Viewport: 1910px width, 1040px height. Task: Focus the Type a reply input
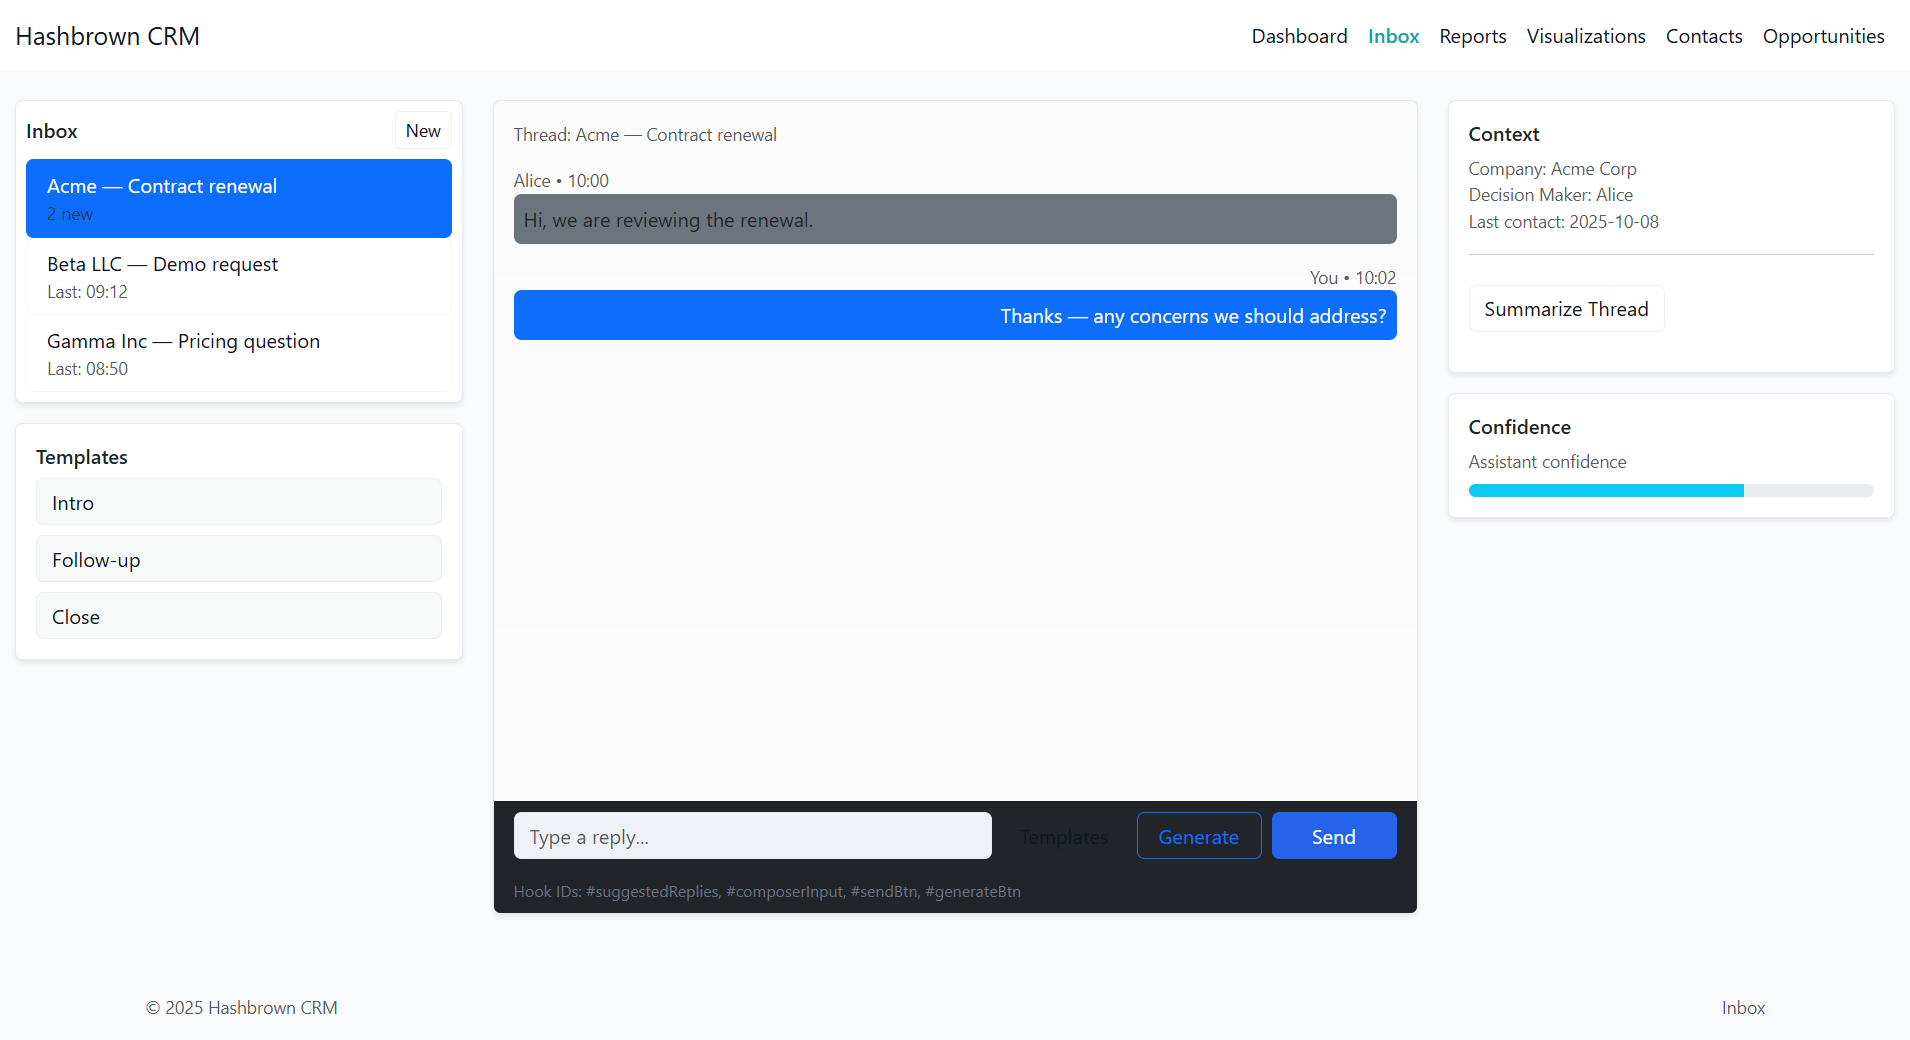click(752, 836)
